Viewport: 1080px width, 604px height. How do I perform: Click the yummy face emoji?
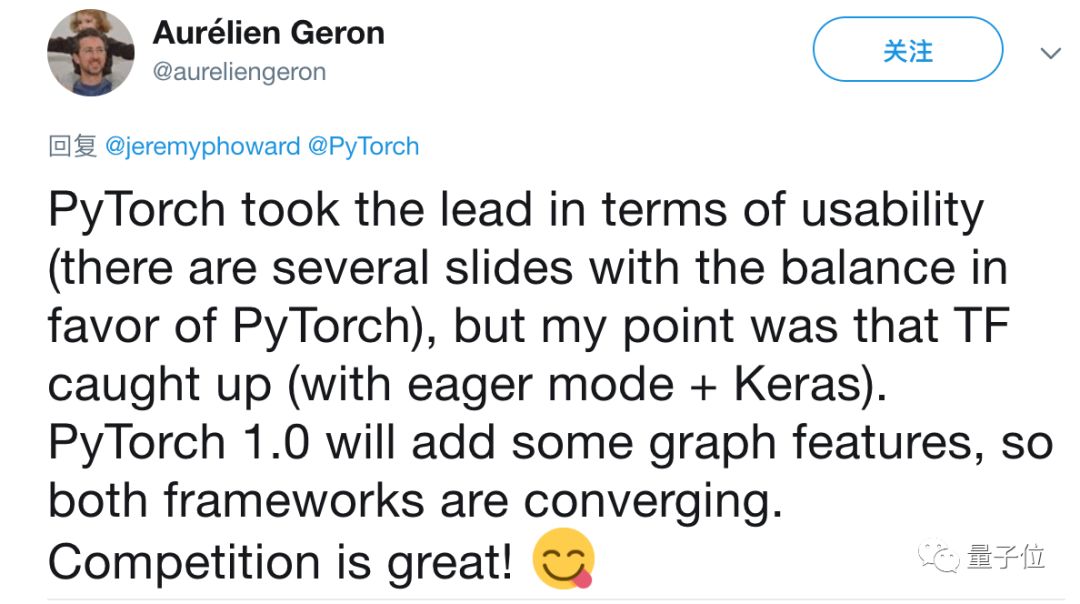click(x=563, y=559)
